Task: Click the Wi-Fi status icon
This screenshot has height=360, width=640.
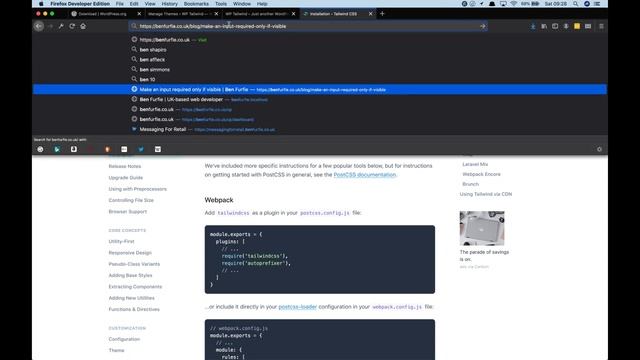Action: tap(513, 4)
